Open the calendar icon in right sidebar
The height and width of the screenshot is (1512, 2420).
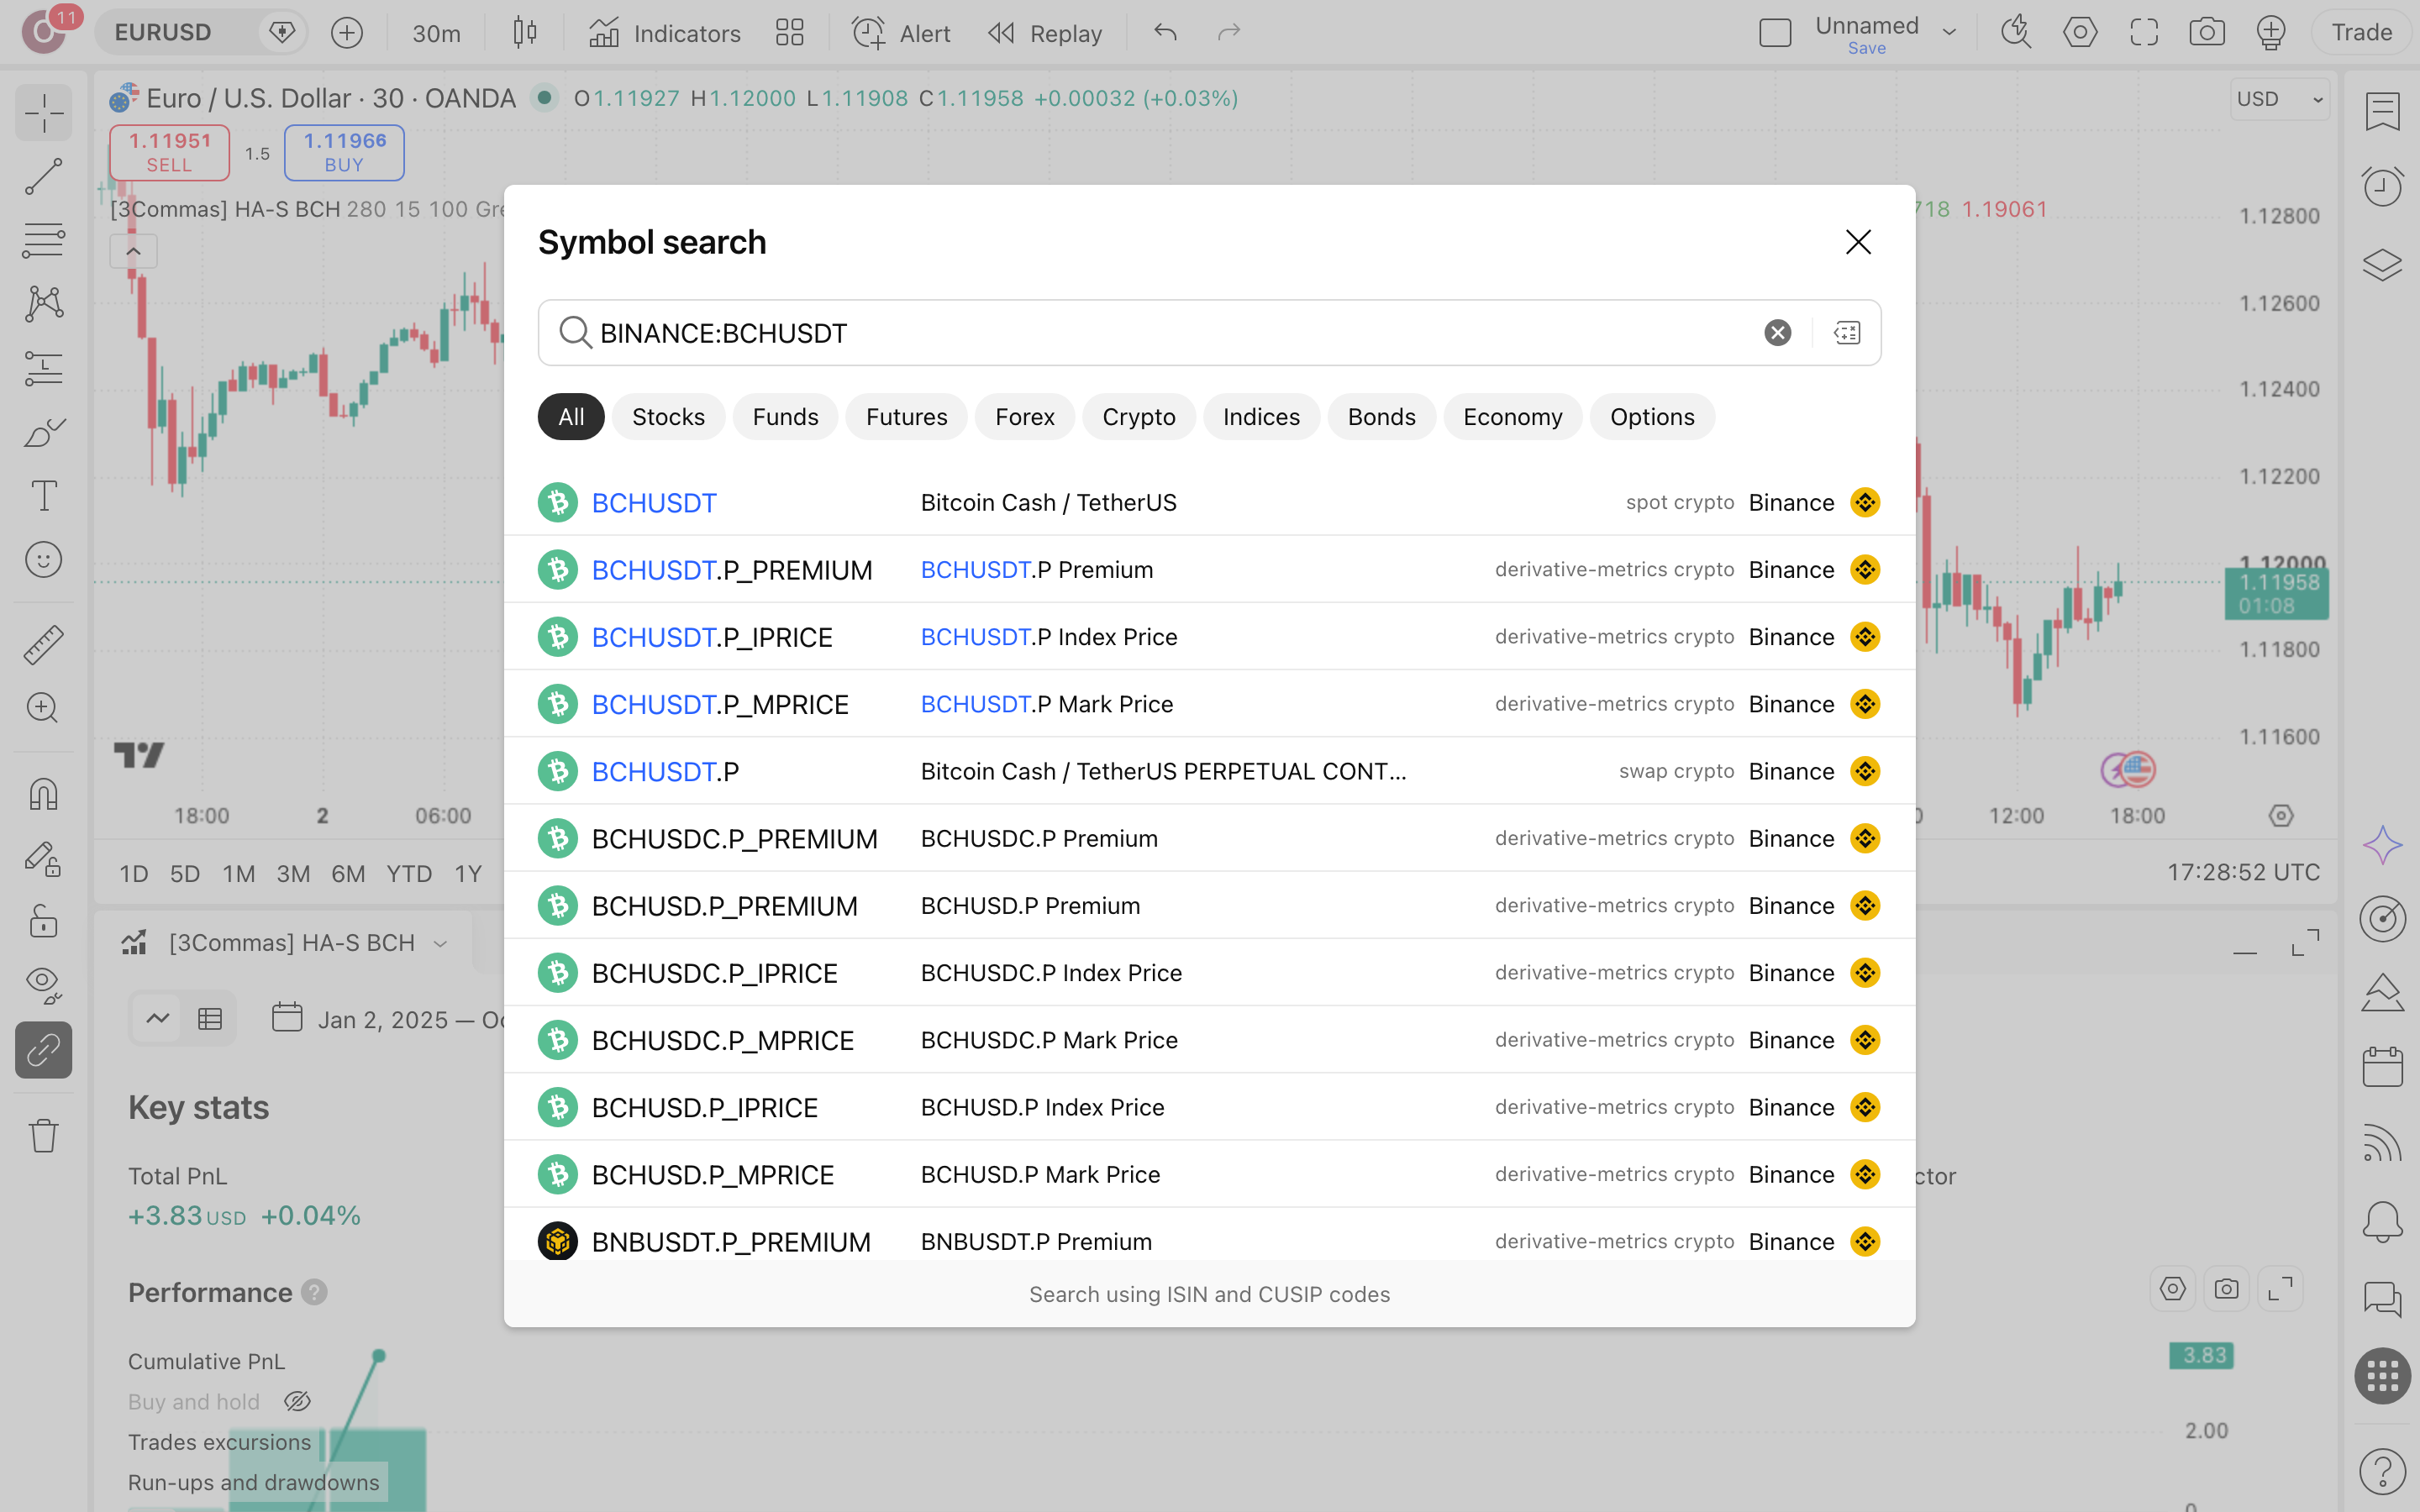2382,1066
